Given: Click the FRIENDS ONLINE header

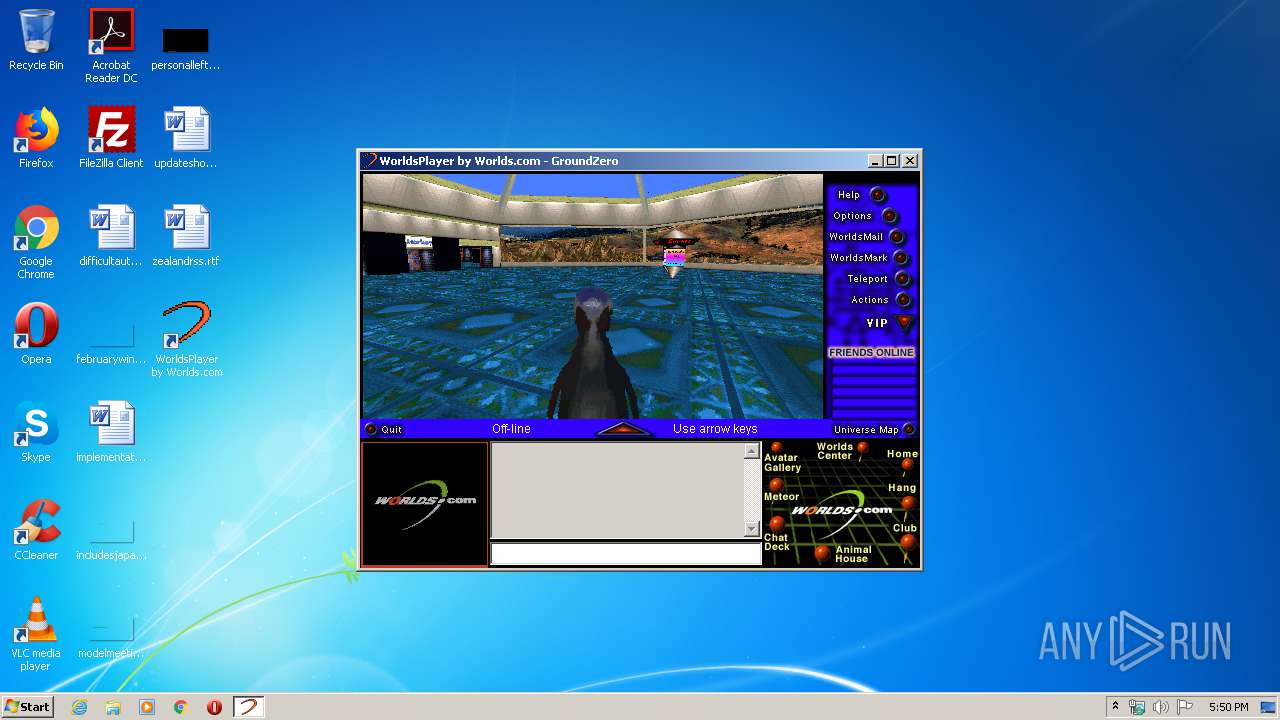Looking at the screenshot, I should [871, 352].
